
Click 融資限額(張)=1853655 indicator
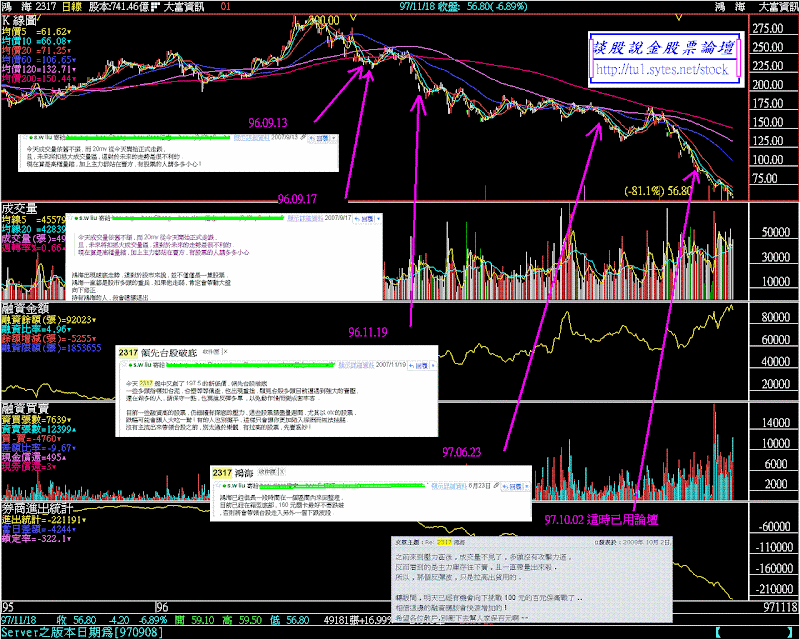[x=52, y=348]
